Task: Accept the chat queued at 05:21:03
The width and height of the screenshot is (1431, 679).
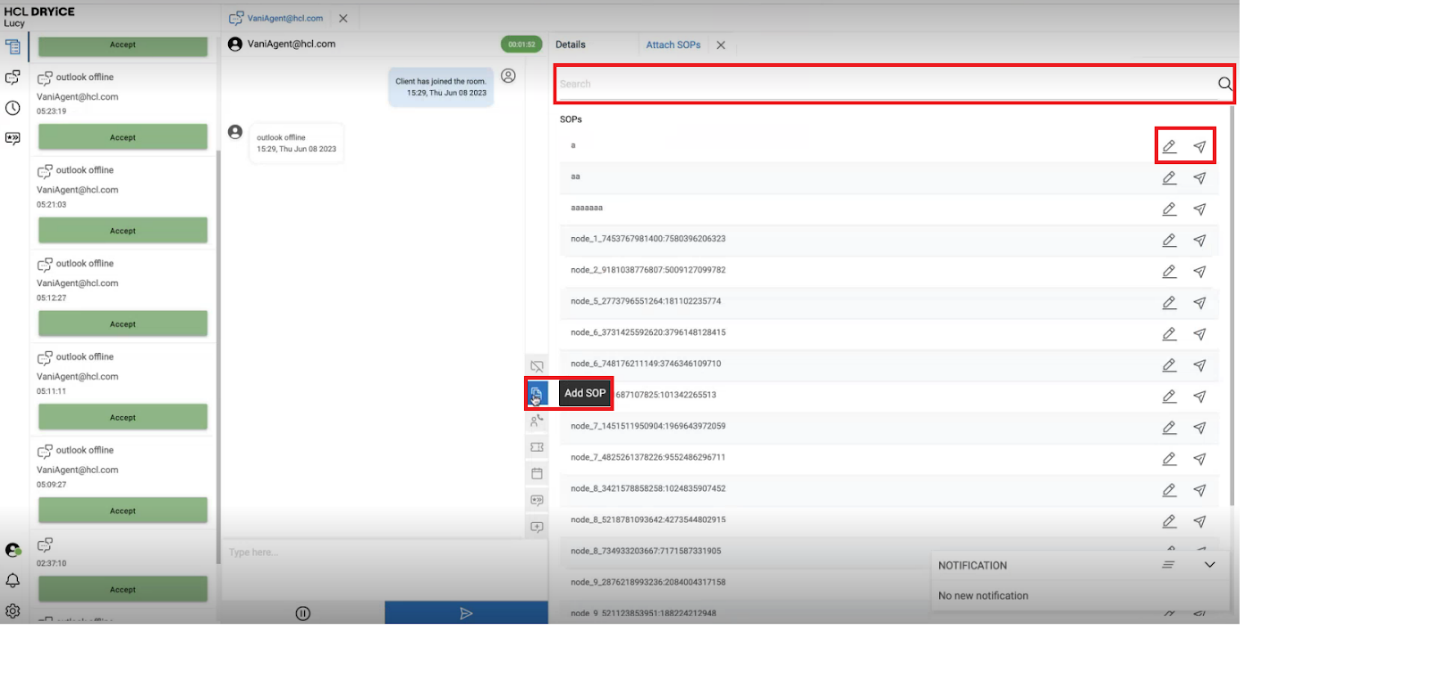Action: point(123,230)
